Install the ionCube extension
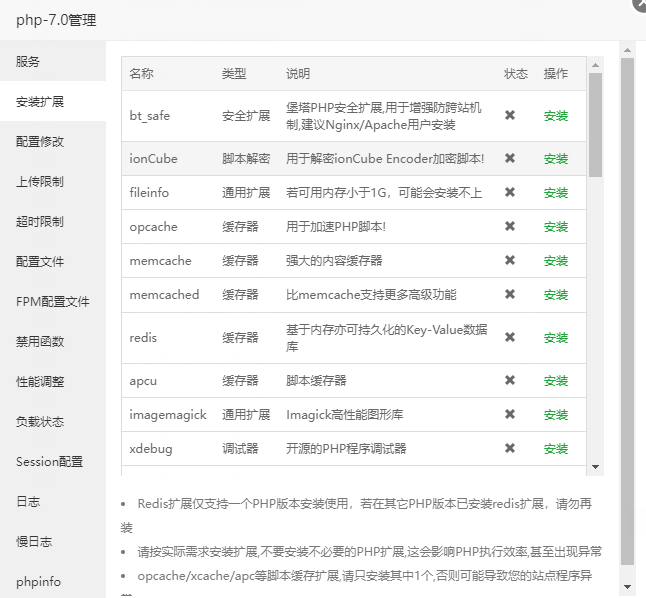This screenshot has width=646, height=598. [x=556, y=159]
